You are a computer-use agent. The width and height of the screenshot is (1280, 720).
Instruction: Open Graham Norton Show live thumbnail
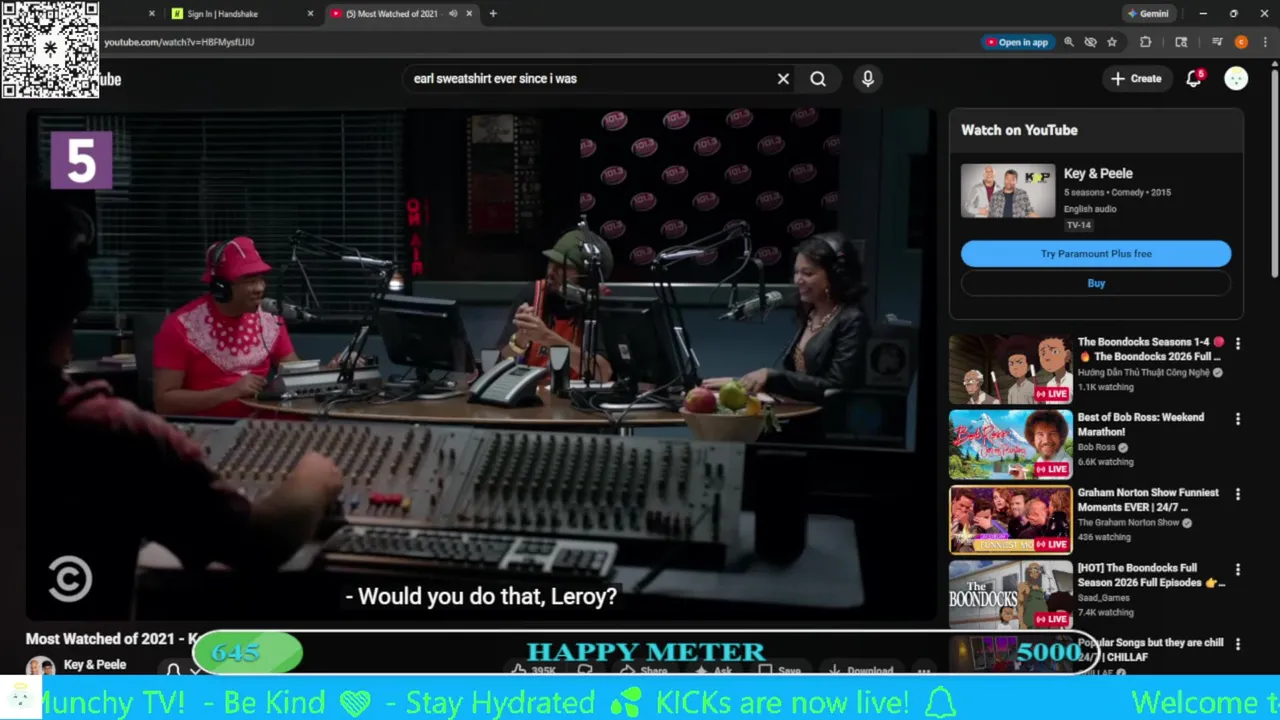(x=1010, y=520)
